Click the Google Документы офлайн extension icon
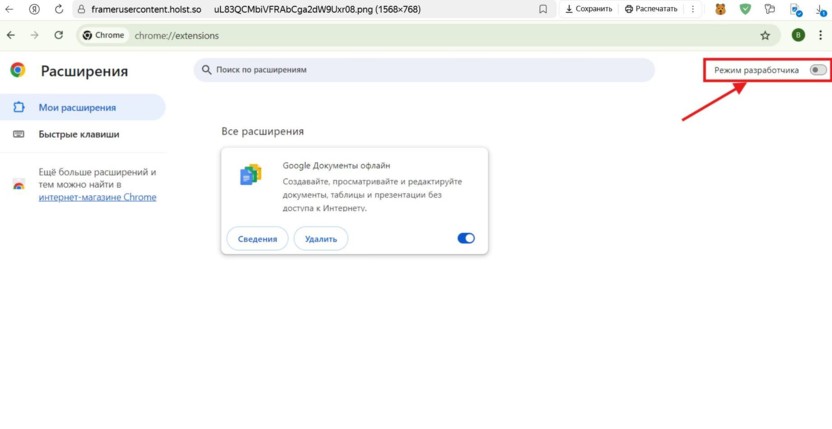Viewport: 832px width, 429px height. click(250, 175)
